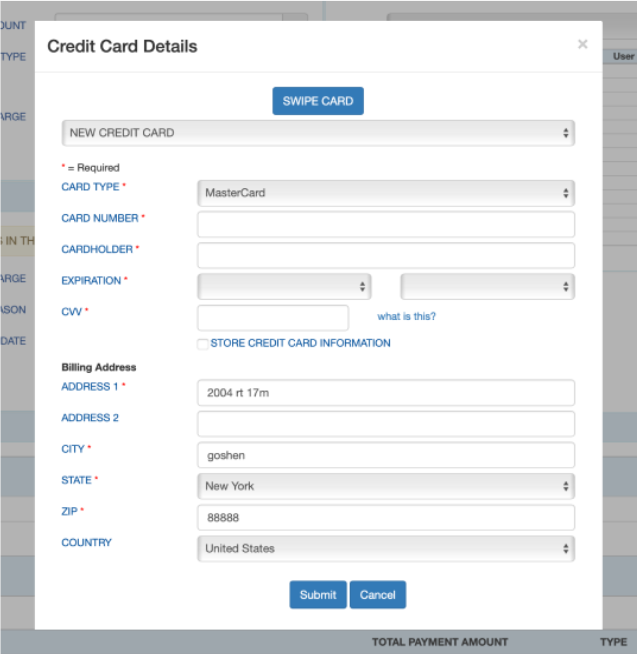Click the City field containing goshen
This screenshot has width=637, height=654.
386,455
